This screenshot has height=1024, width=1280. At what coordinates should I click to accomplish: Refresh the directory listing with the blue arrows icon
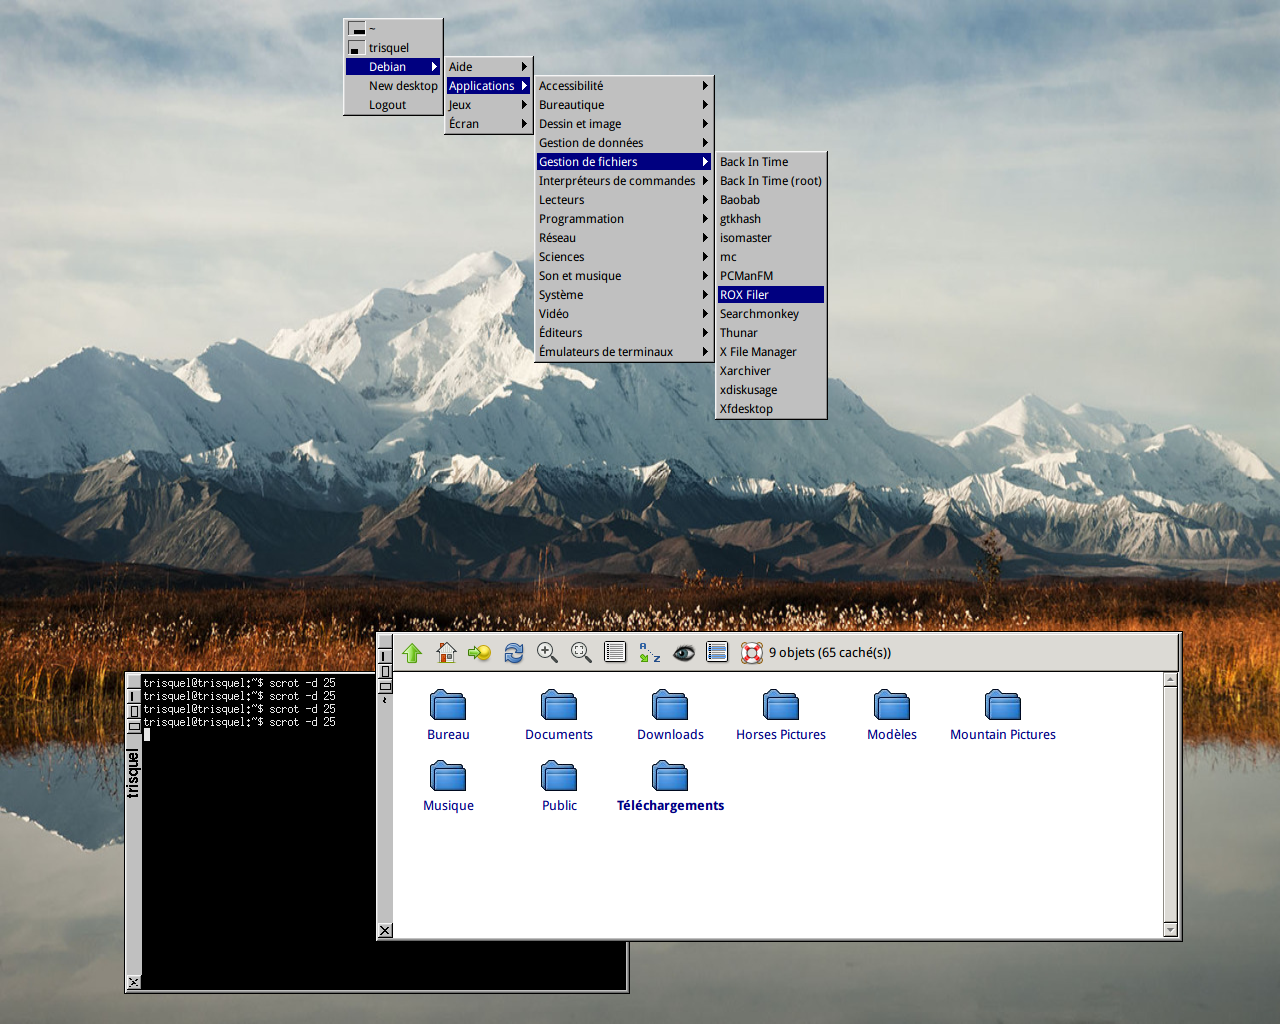pyautogui.click(x=514, y=653)
